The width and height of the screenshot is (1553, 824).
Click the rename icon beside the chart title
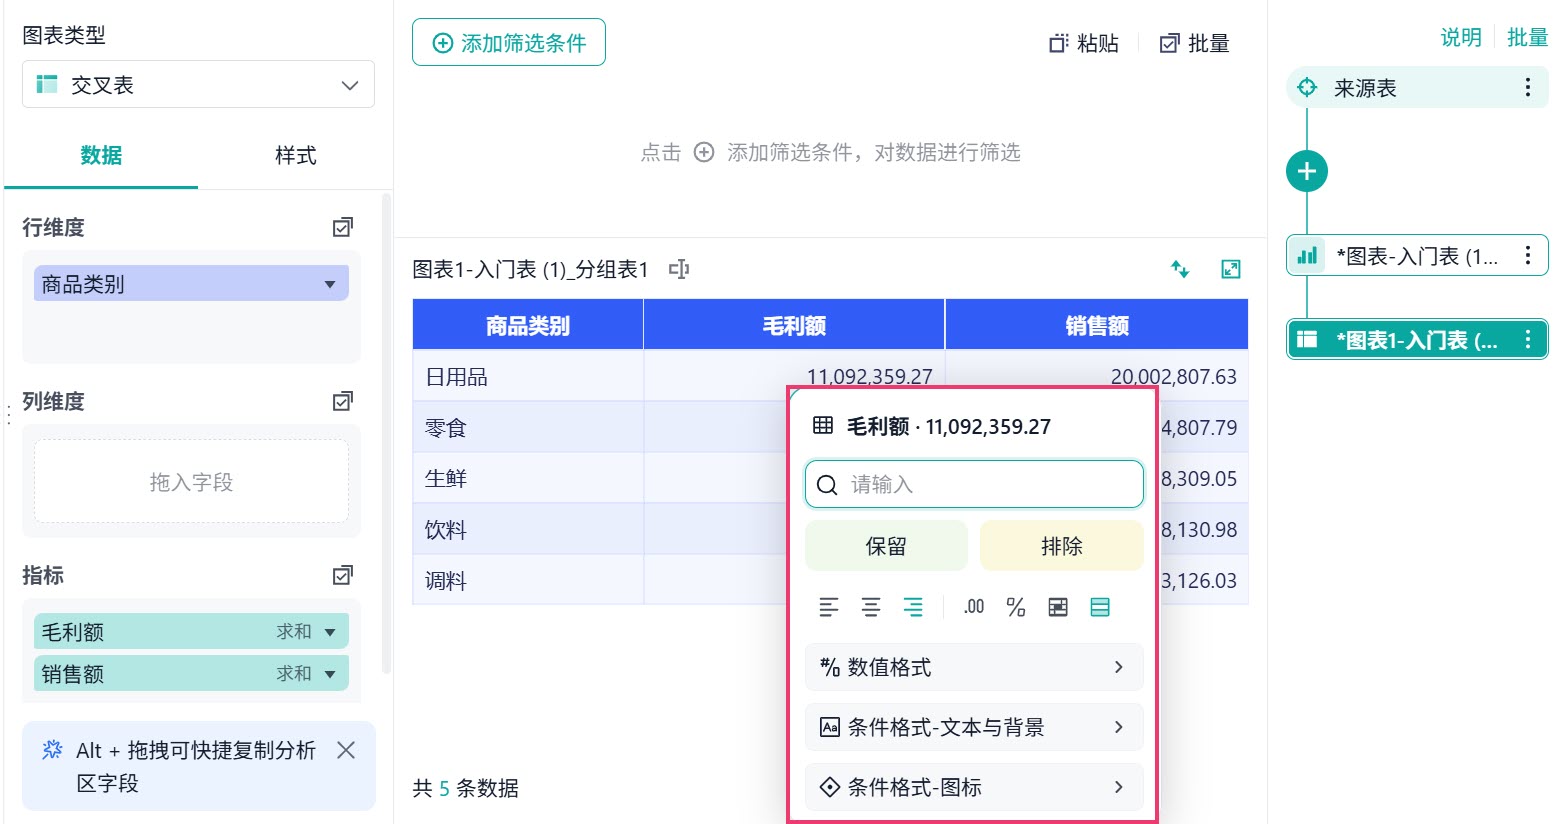click(679, 269)
